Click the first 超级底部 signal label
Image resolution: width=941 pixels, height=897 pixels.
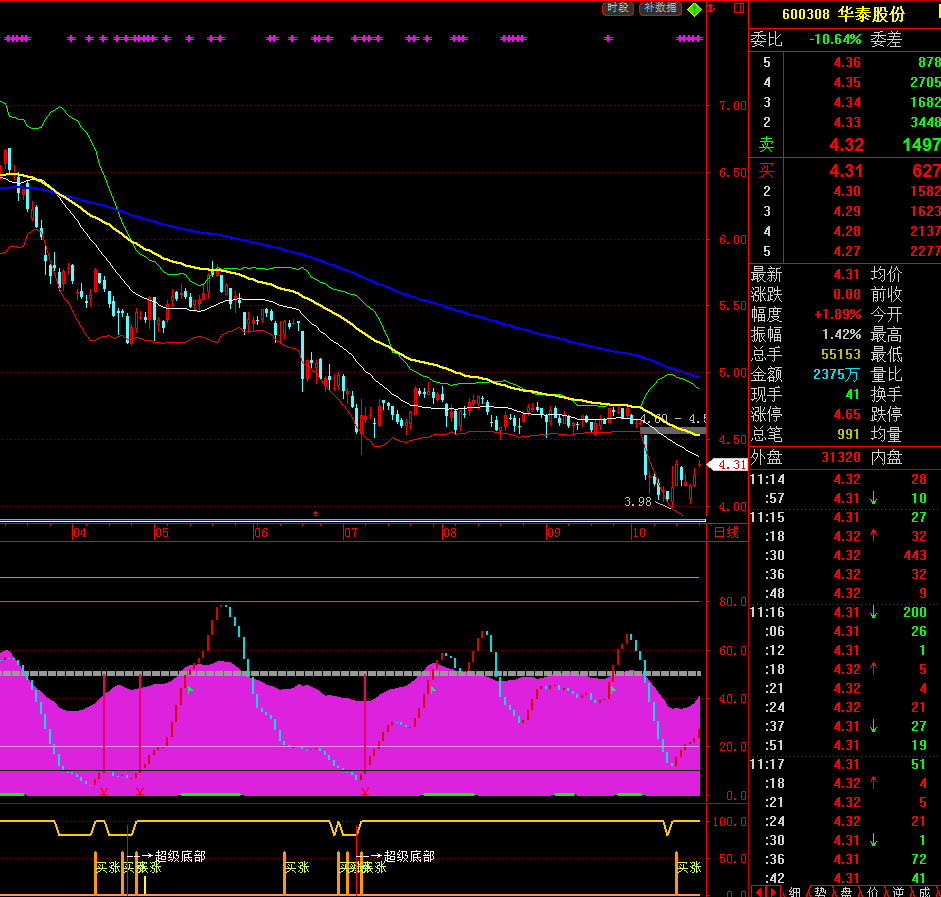pyautogui.click(x=180, y=856)
